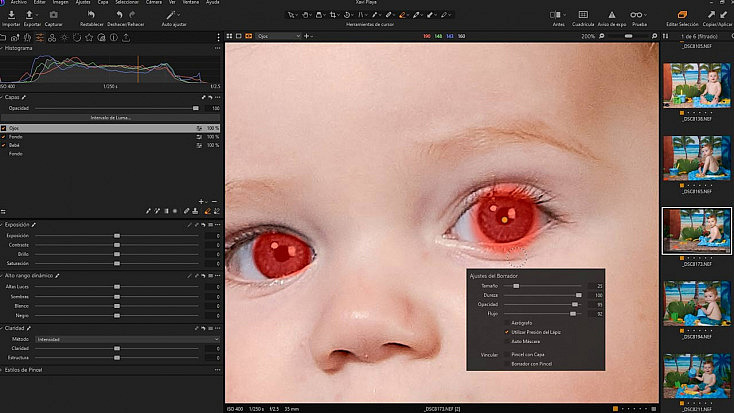Viewport: 734px width, 413px height.
Task: Open the Ventana menu
Action: coord(191,2)
